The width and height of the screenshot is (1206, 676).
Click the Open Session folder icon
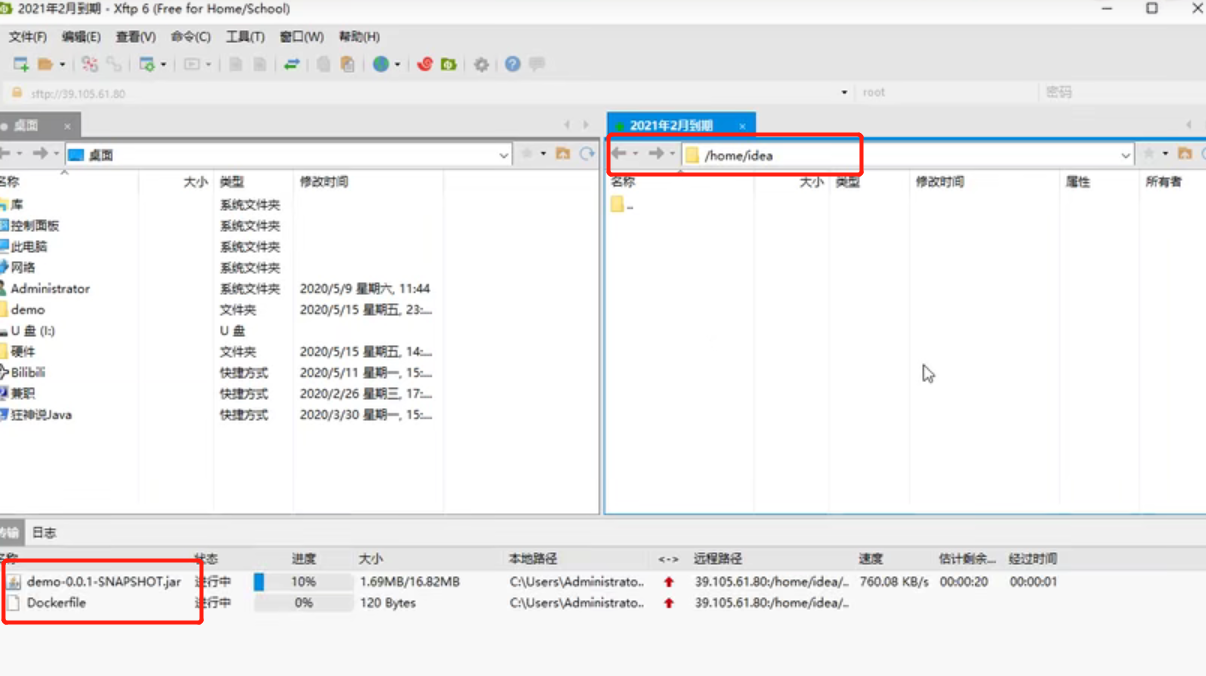coord(45,64)
